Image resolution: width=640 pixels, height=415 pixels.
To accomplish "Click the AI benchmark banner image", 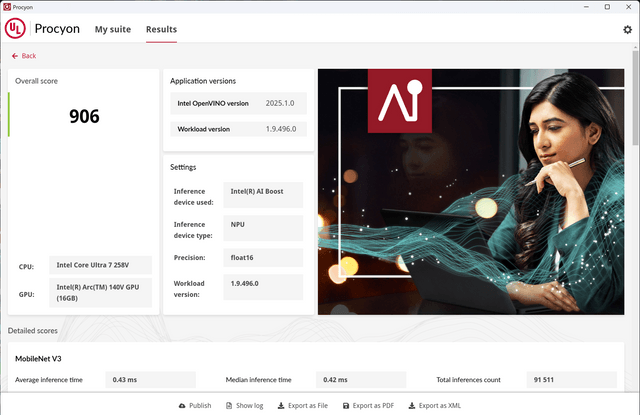I will 471,192.
